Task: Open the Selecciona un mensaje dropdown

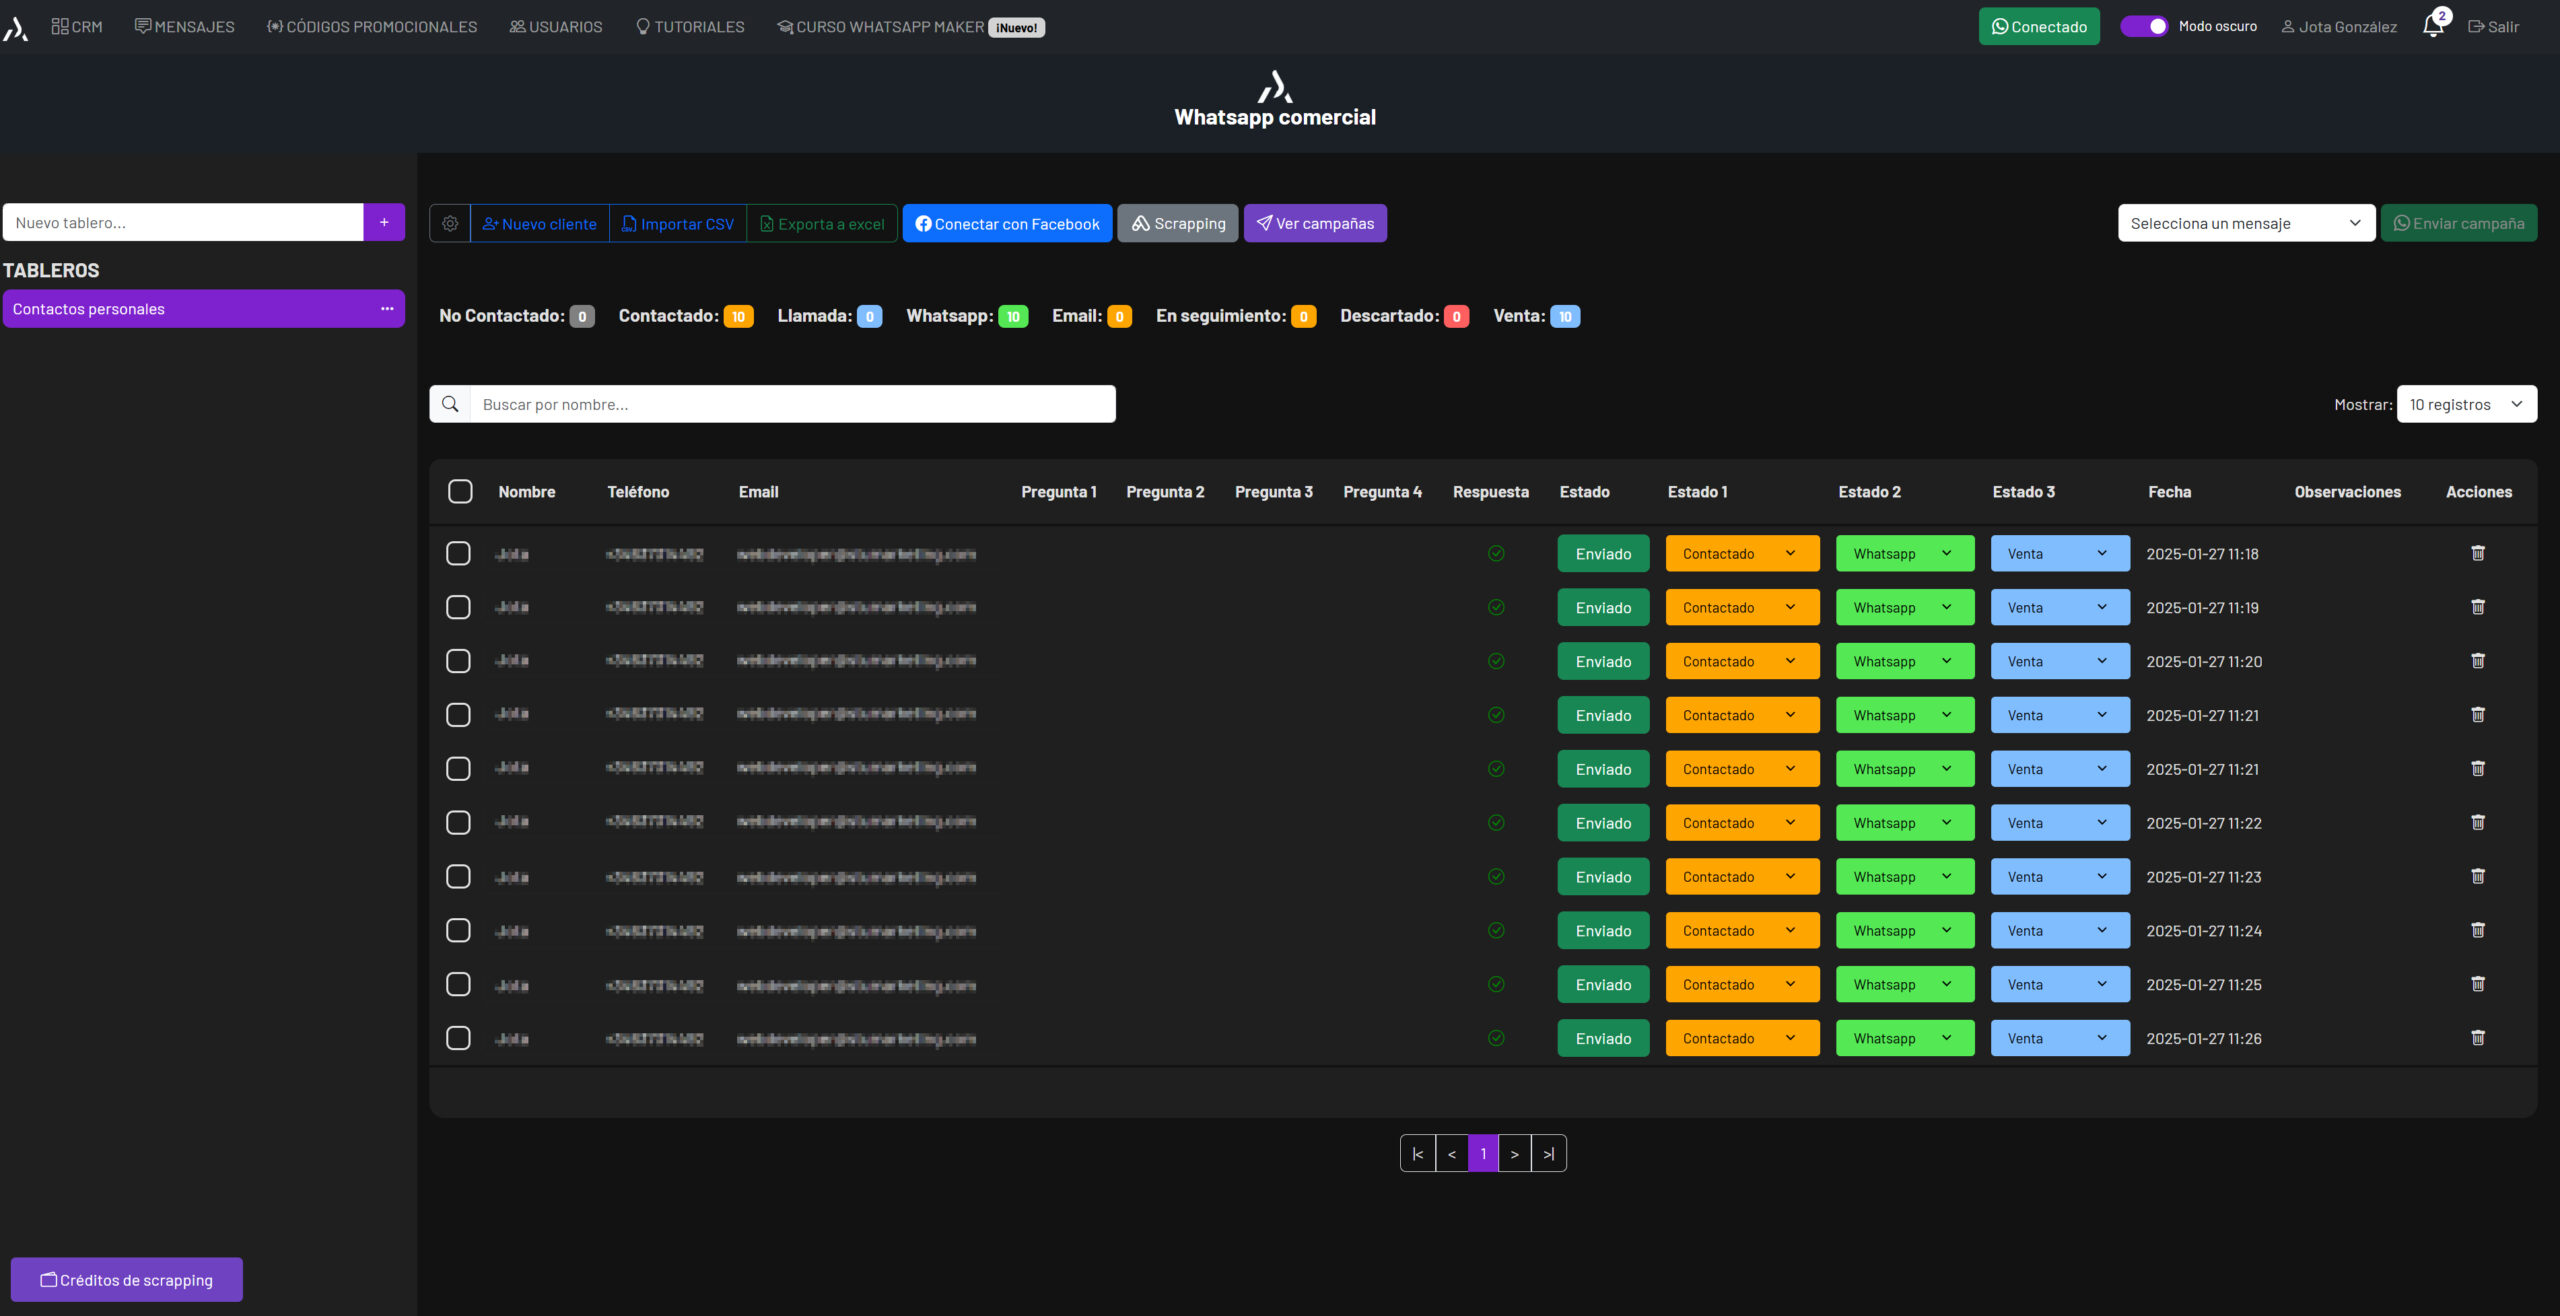Action: (2245, 223)
